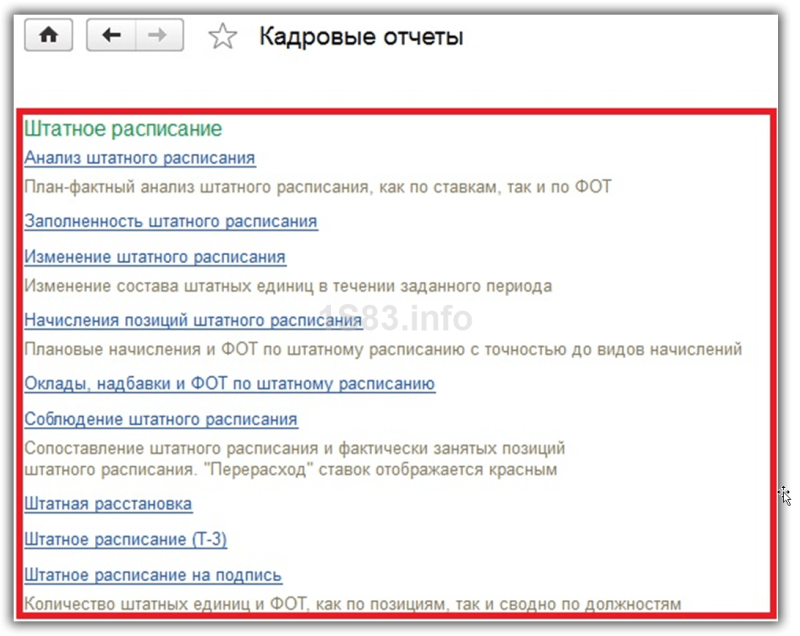
Task: Click the План-фактный анализ description text
Action: 317,187
